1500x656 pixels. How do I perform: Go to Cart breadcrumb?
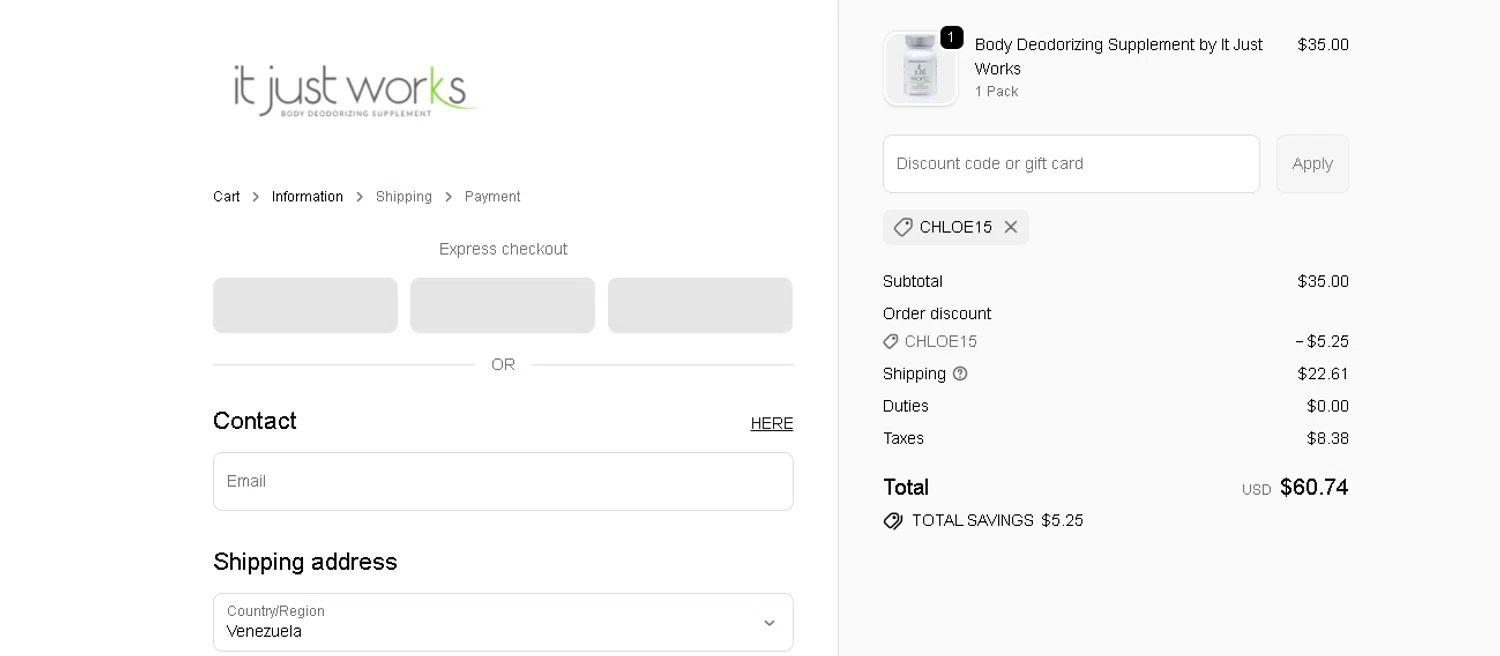pos(226,197)
